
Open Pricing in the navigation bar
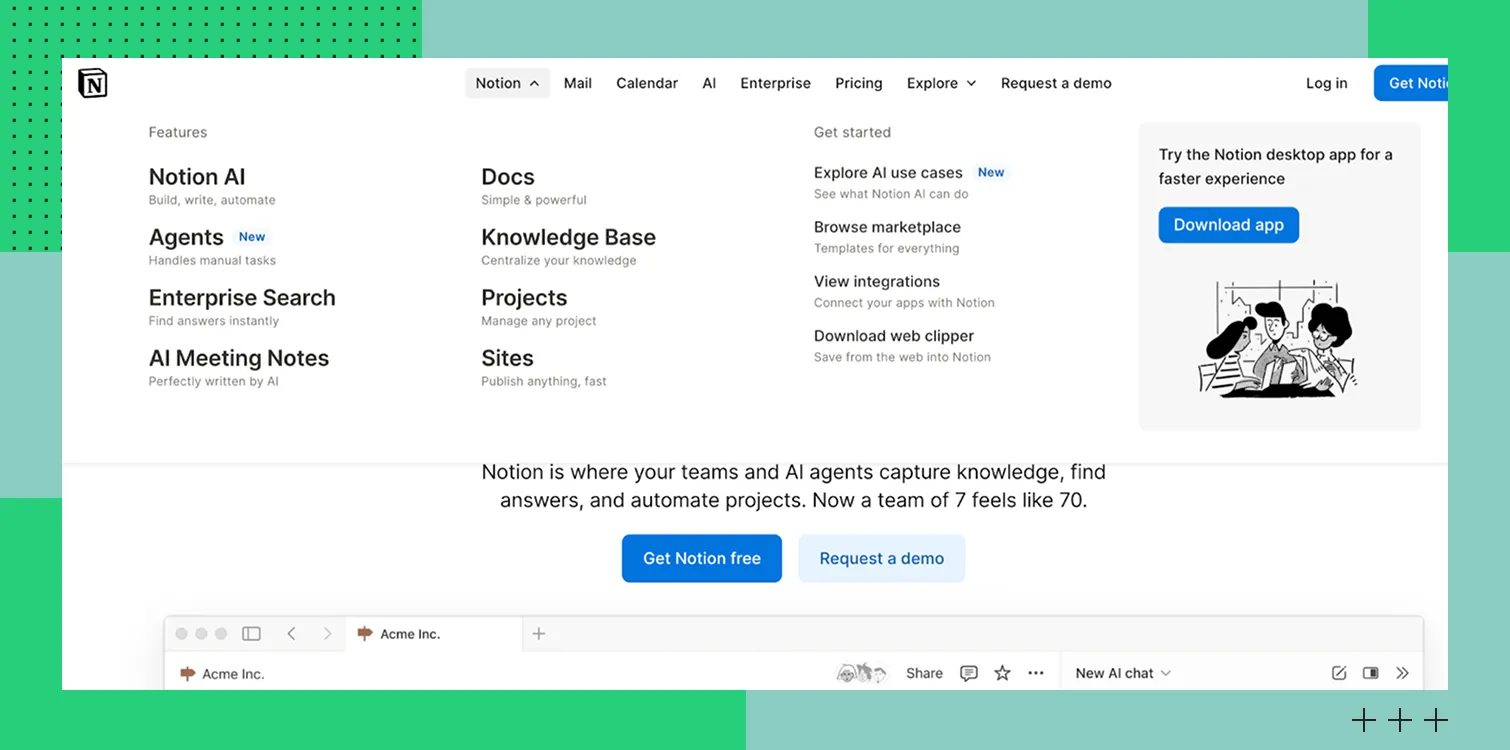pos(858,84)
